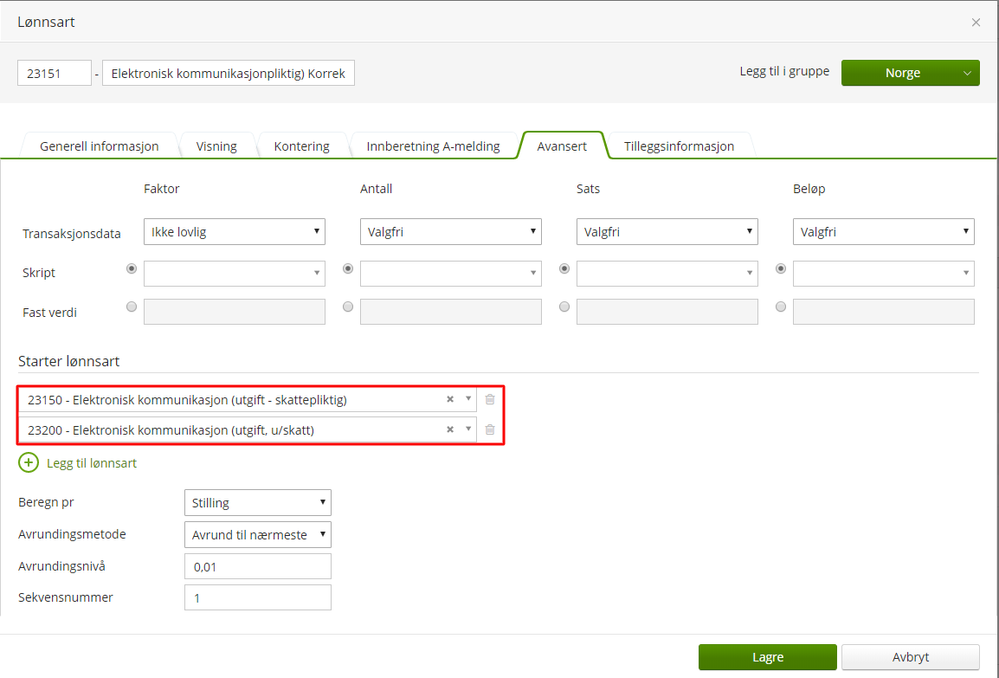This screenshot has height=678, width=999.
Task: Go to the Generell informasjon tab
Action: [99, 146]
